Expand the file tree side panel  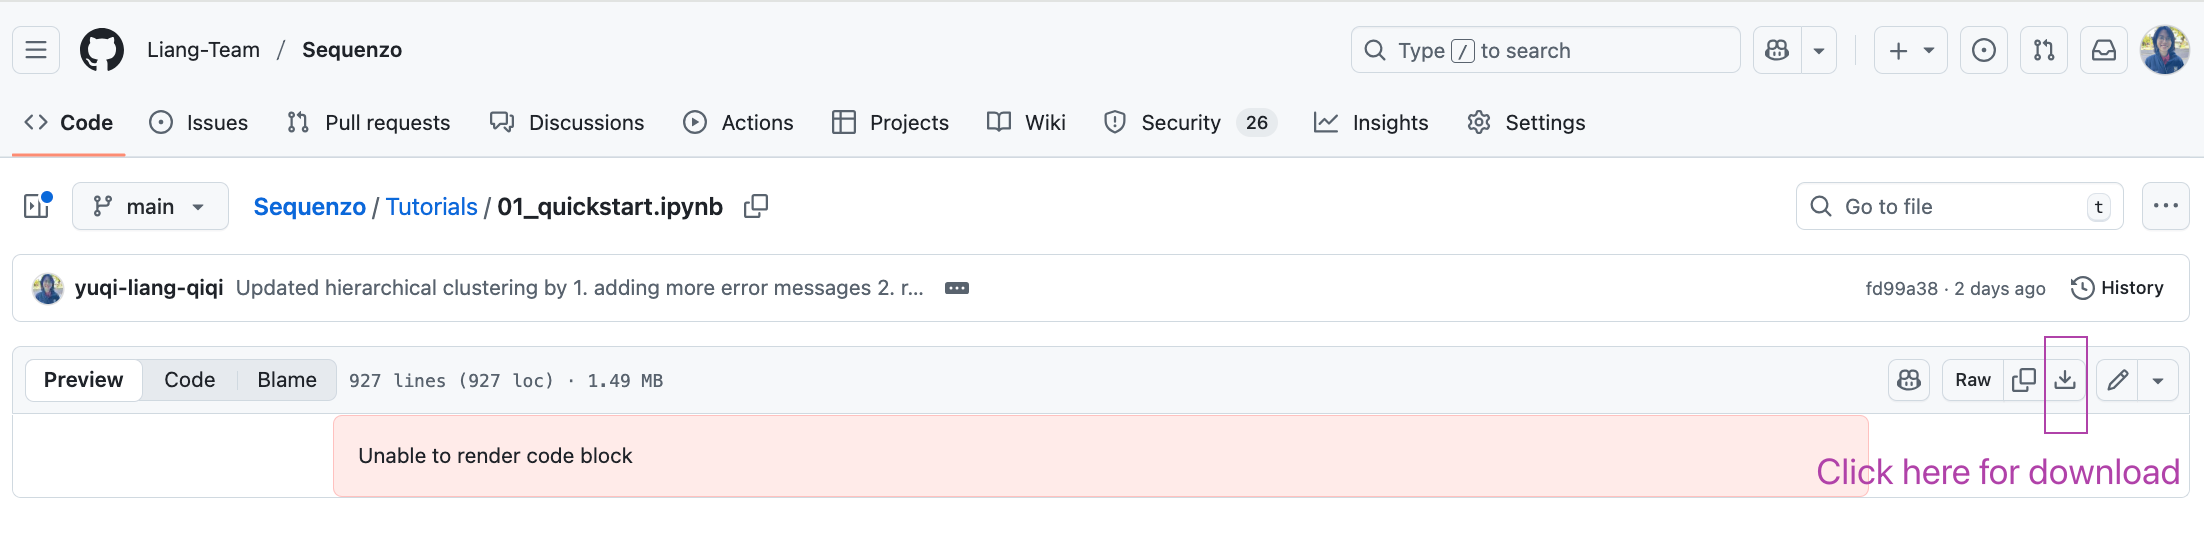(37, 206)
